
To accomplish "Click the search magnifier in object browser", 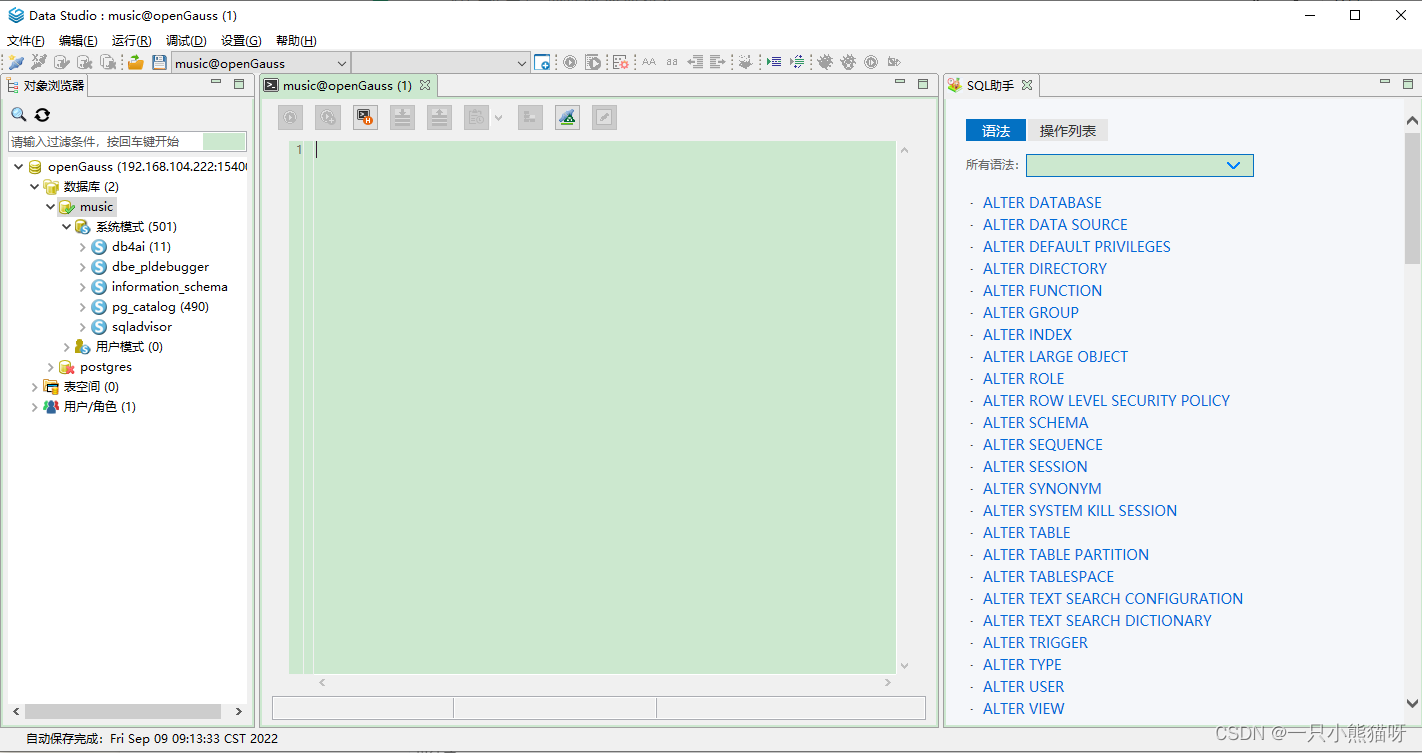I will coord(19,115).
